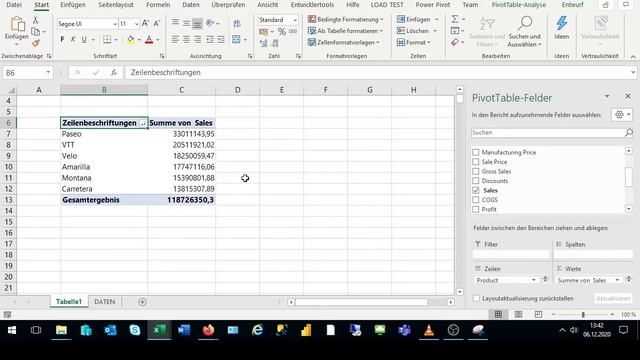Viewport: 640px width, 360px height.
Task: Toggle bold formatting
Action: 62,40
